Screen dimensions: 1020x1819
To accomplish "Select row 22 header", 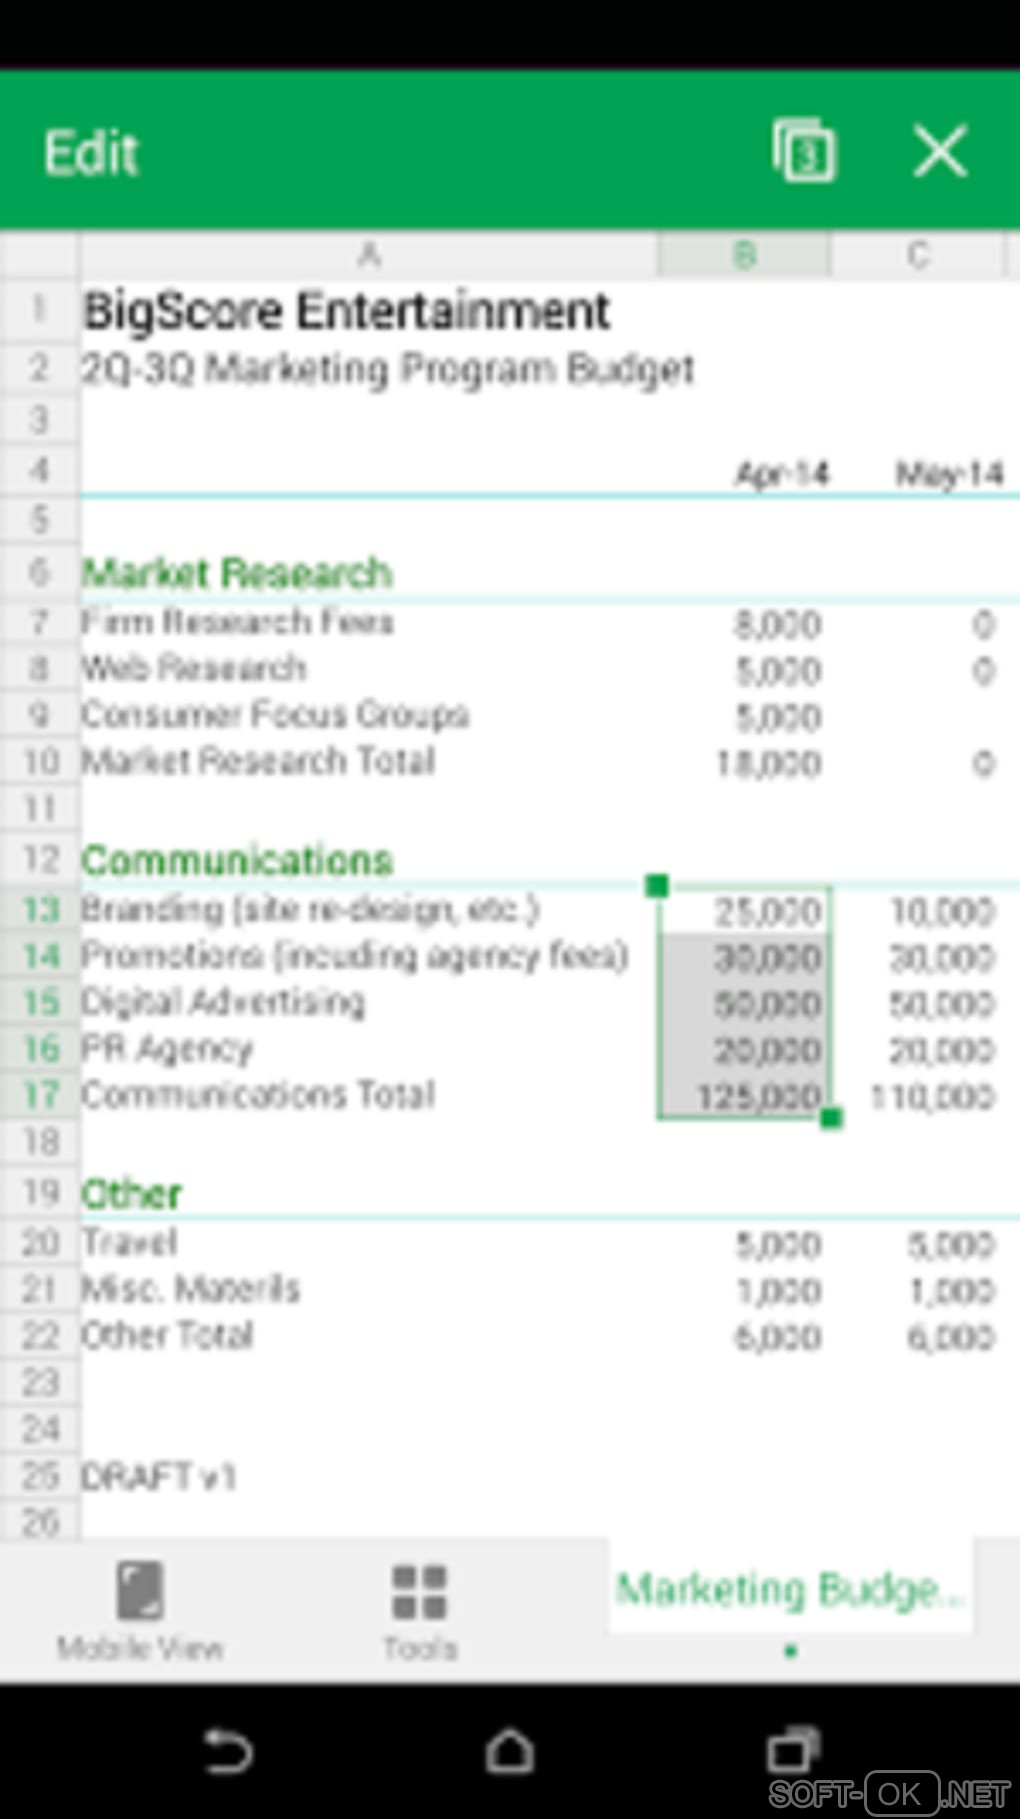I will (40, 1336).
